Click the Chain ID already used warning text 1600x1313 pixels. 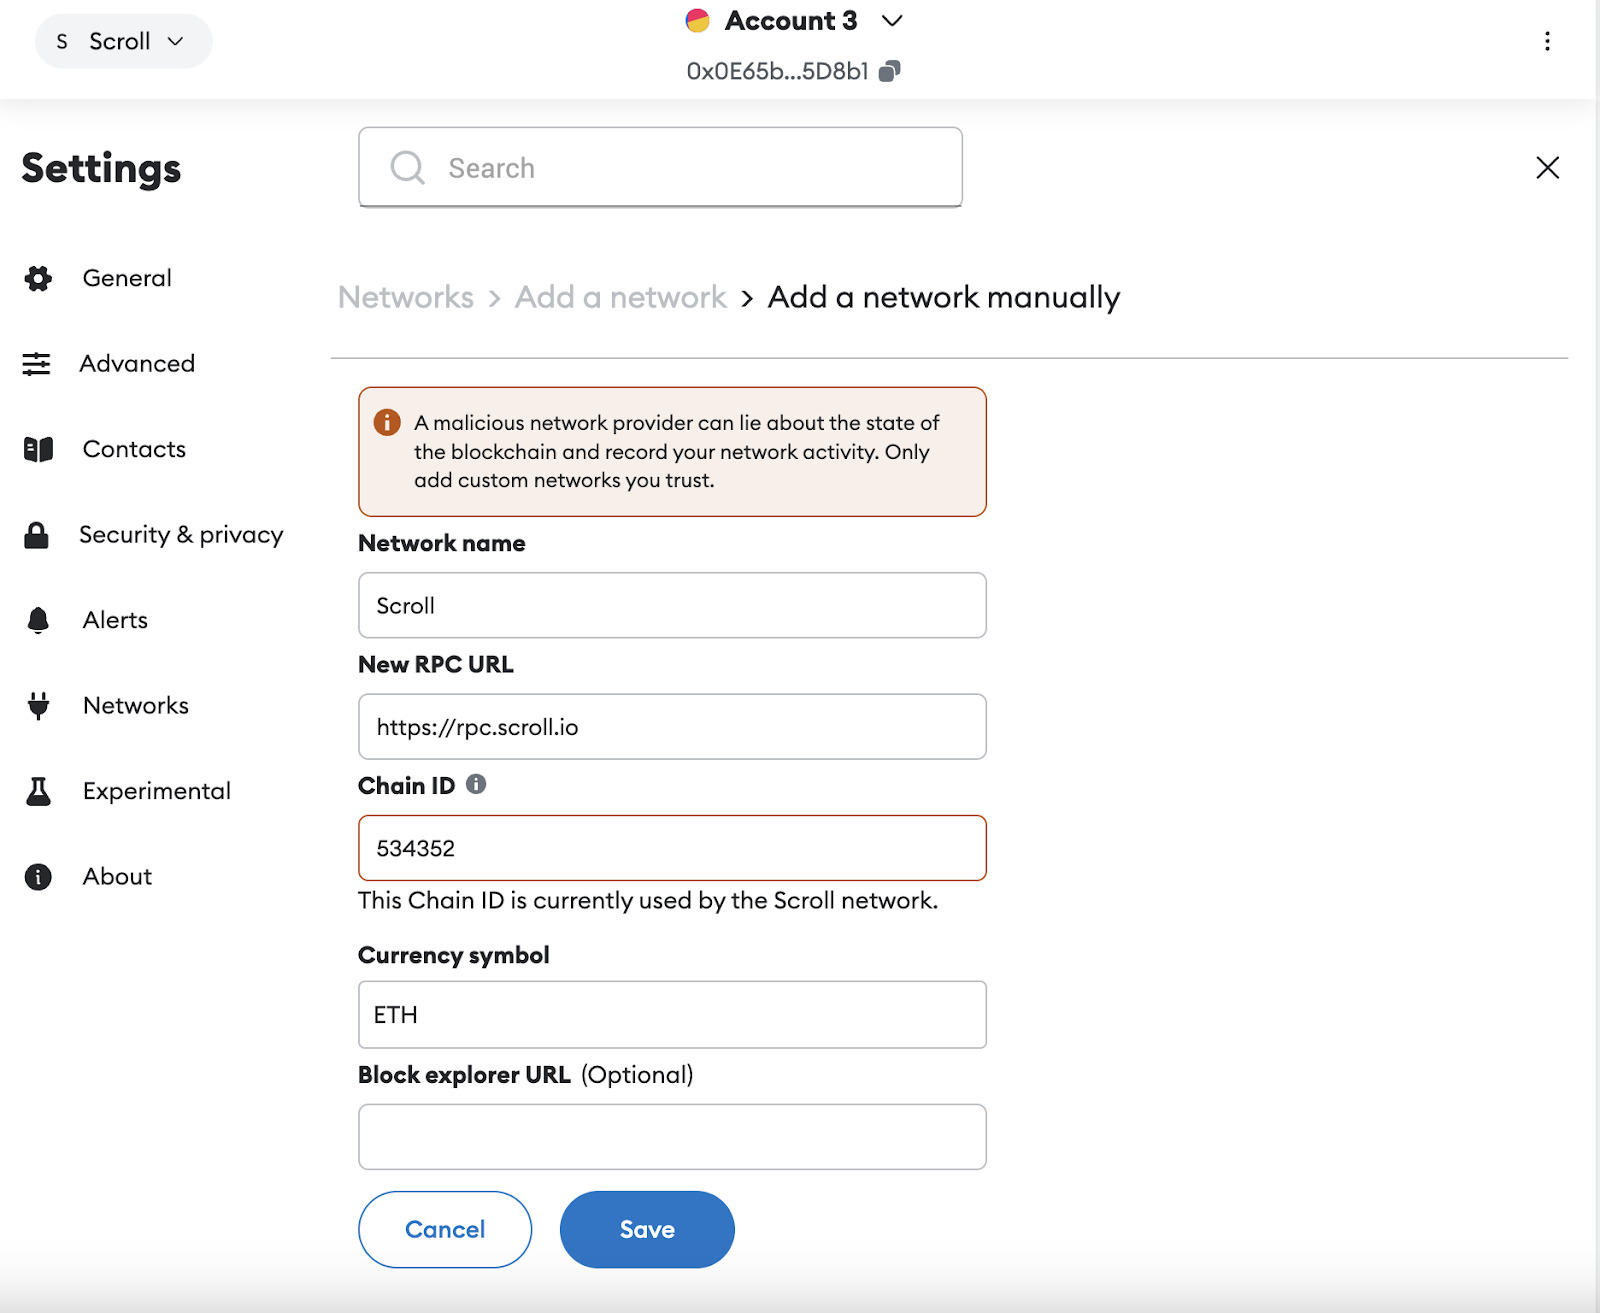[648, 900]
